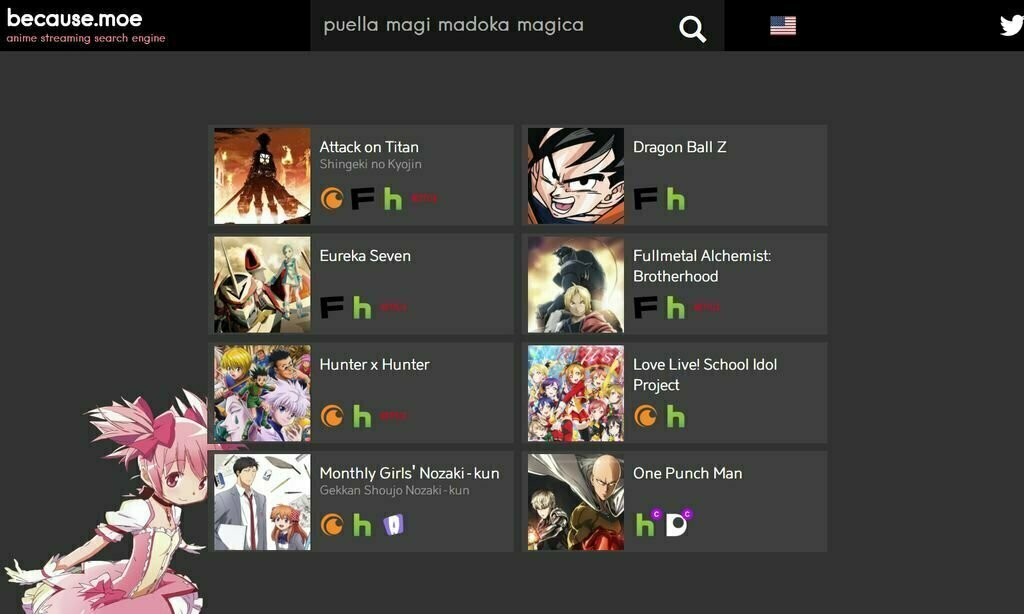Open Dragon Ball Z on Hulu
1024x614 pixels.
[675, 199]
